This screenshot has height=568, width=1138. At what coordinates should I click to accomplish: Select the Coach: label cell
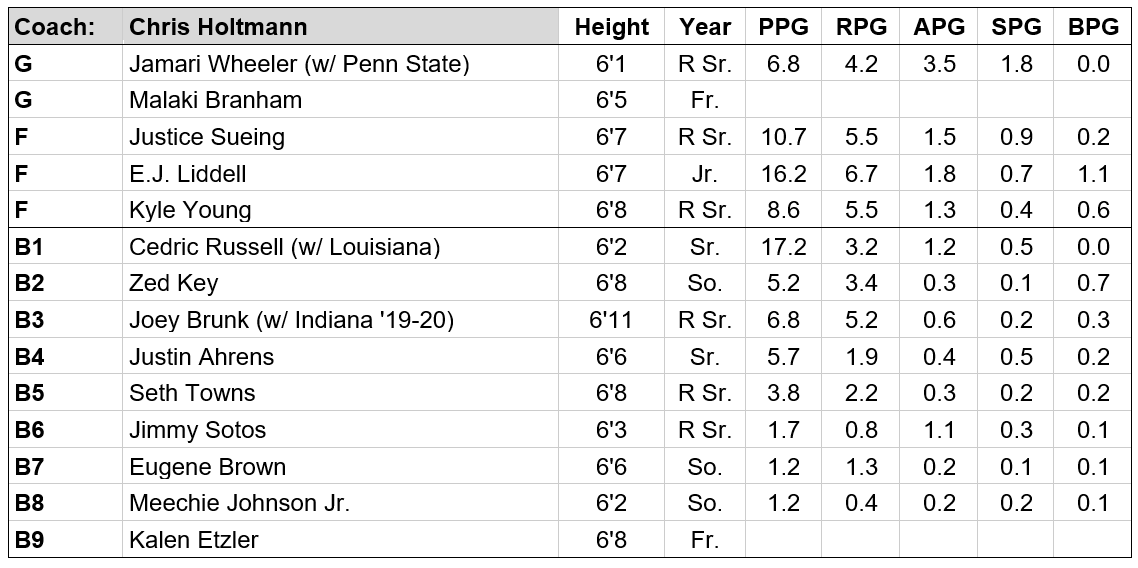point(66,27)
